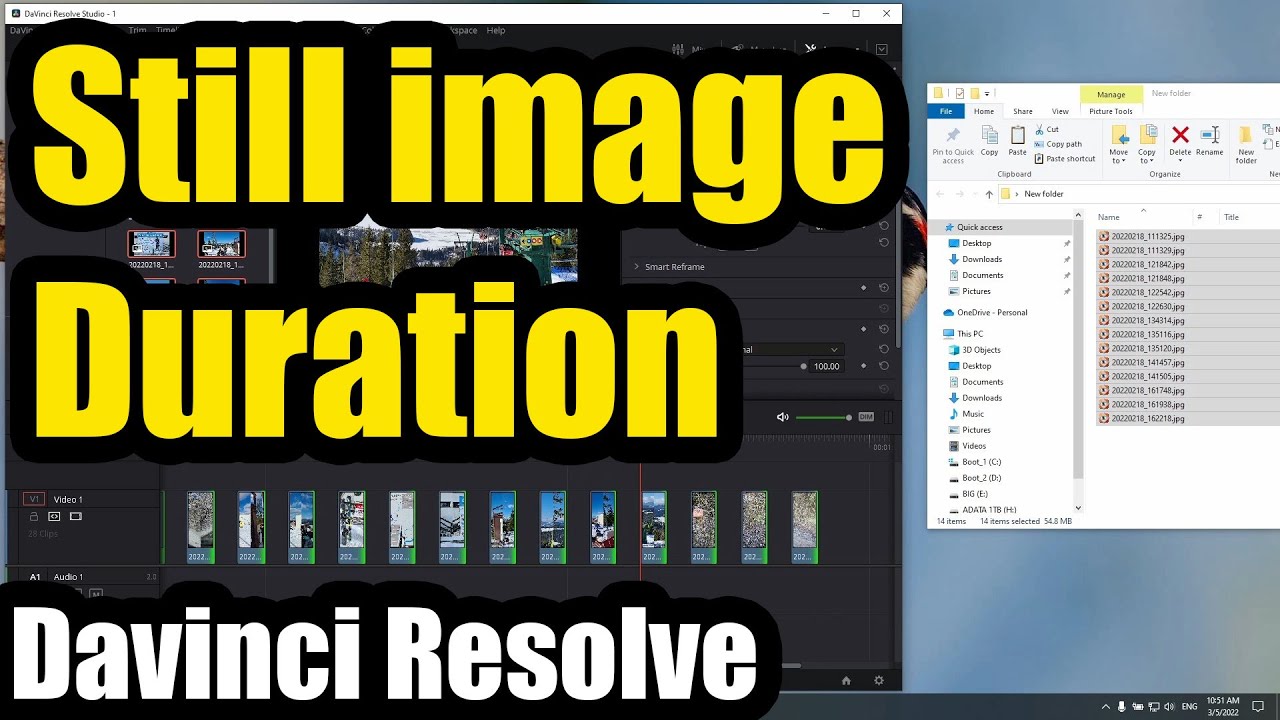Image resolution: width=1280 pixels, height=720 pixels.
Task: Open the Quick Access Toolbar customize arrow
Action: click(x=987, y=94)
